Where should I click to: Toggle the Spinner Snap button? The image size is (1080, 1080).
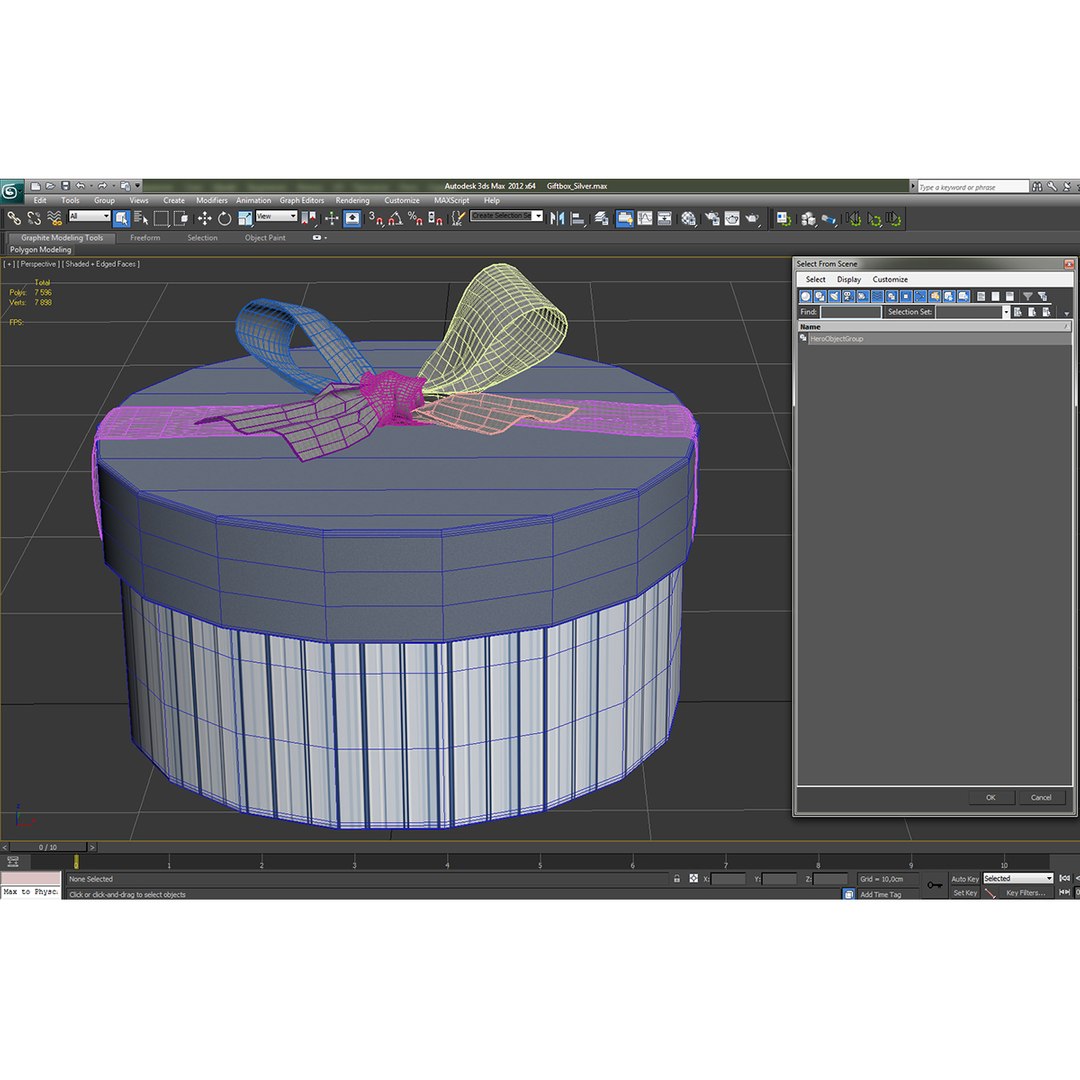pyautogui.click(x=435, y=218)
